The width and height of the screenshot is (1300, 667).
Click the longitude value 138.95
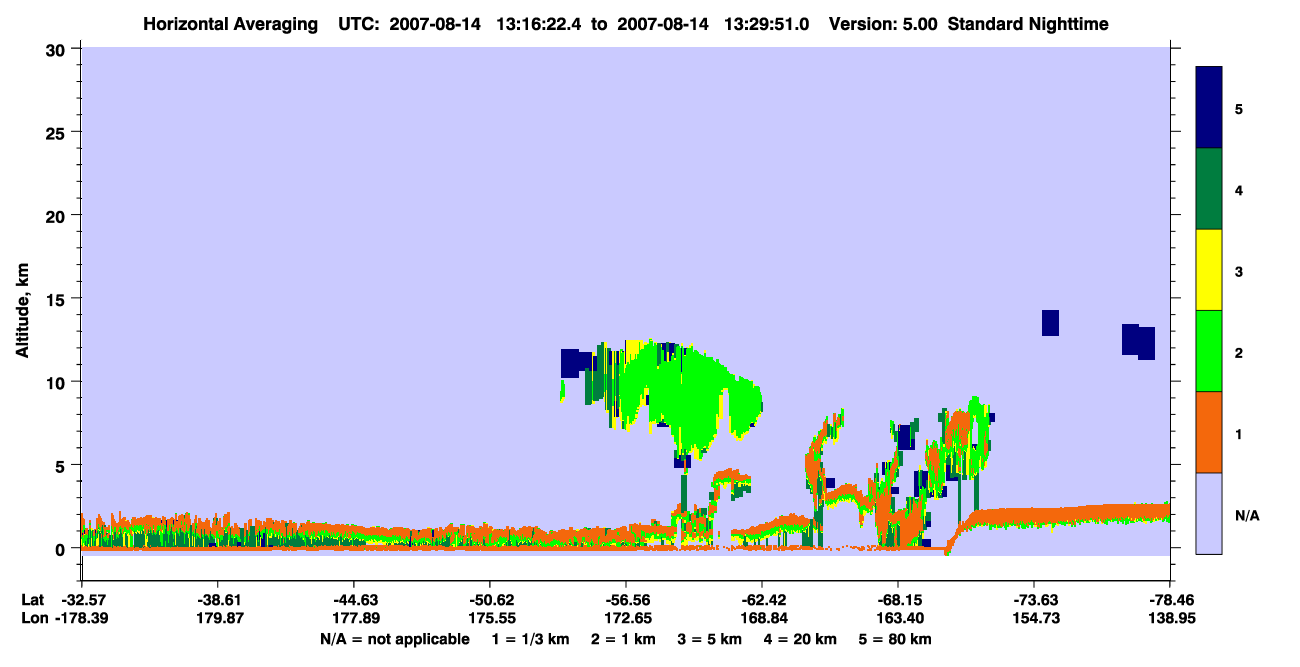(1170, 619)
